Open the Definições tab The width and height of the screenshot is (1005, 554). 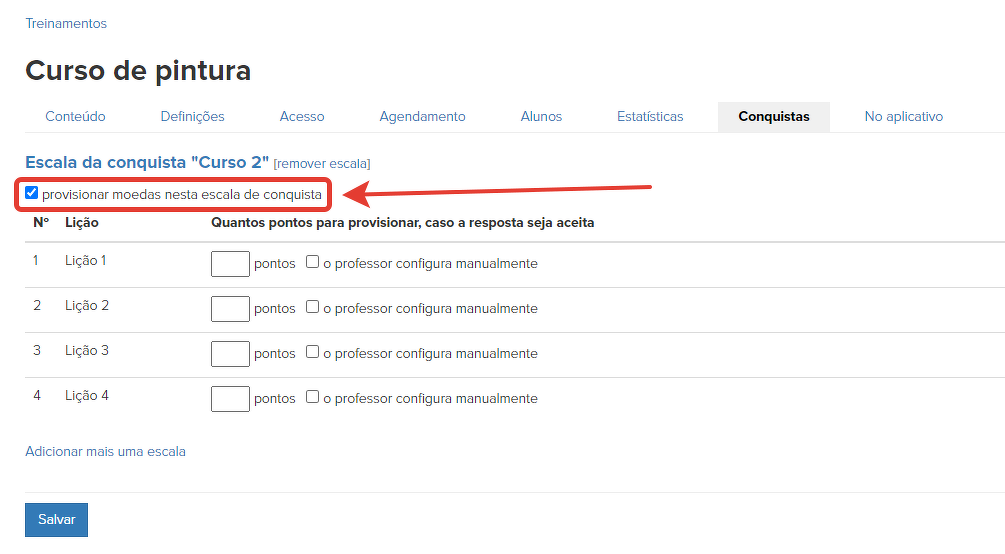click(192, 117)
